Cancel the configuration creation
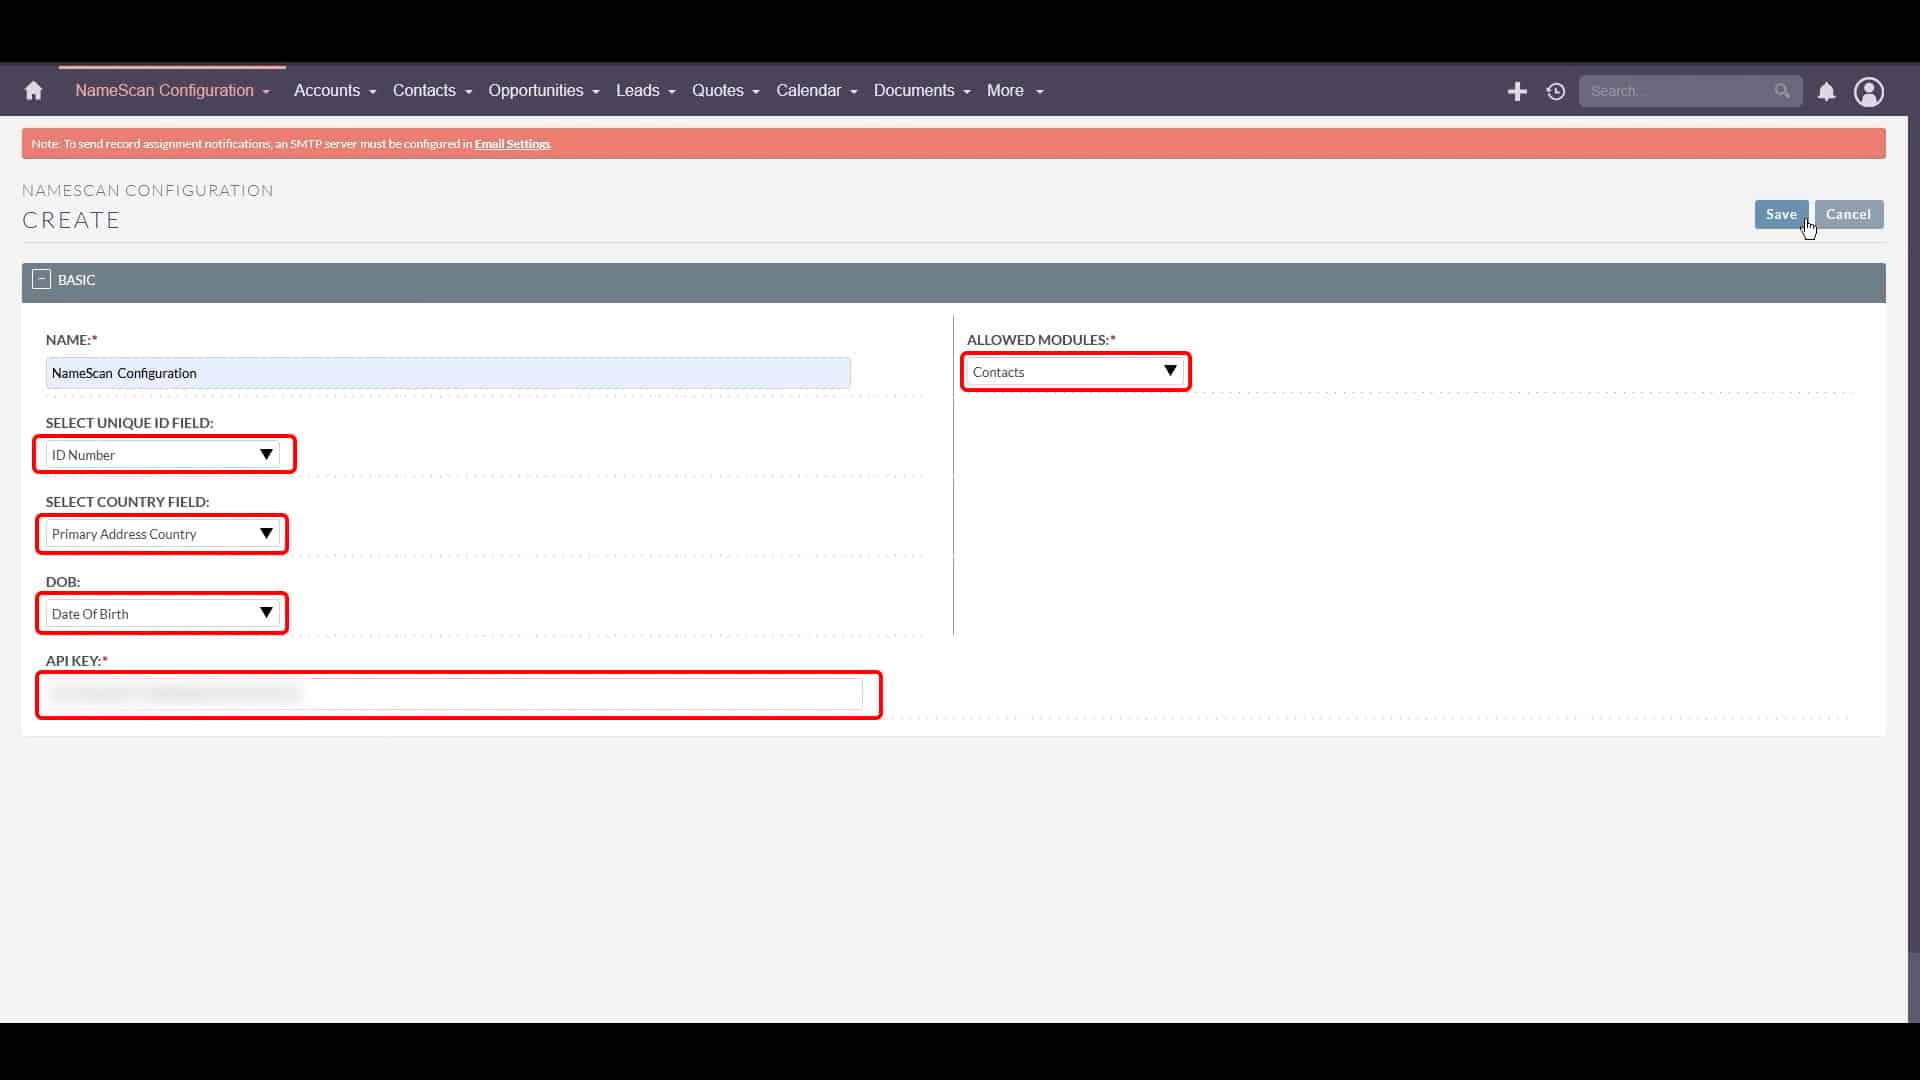The image size is (1920, 1080). click(x=1848, y=214)
